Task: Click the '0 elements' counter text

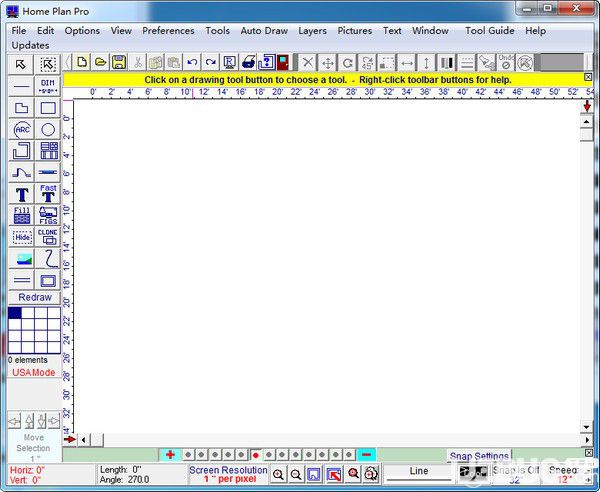Action: pos(28,360)
